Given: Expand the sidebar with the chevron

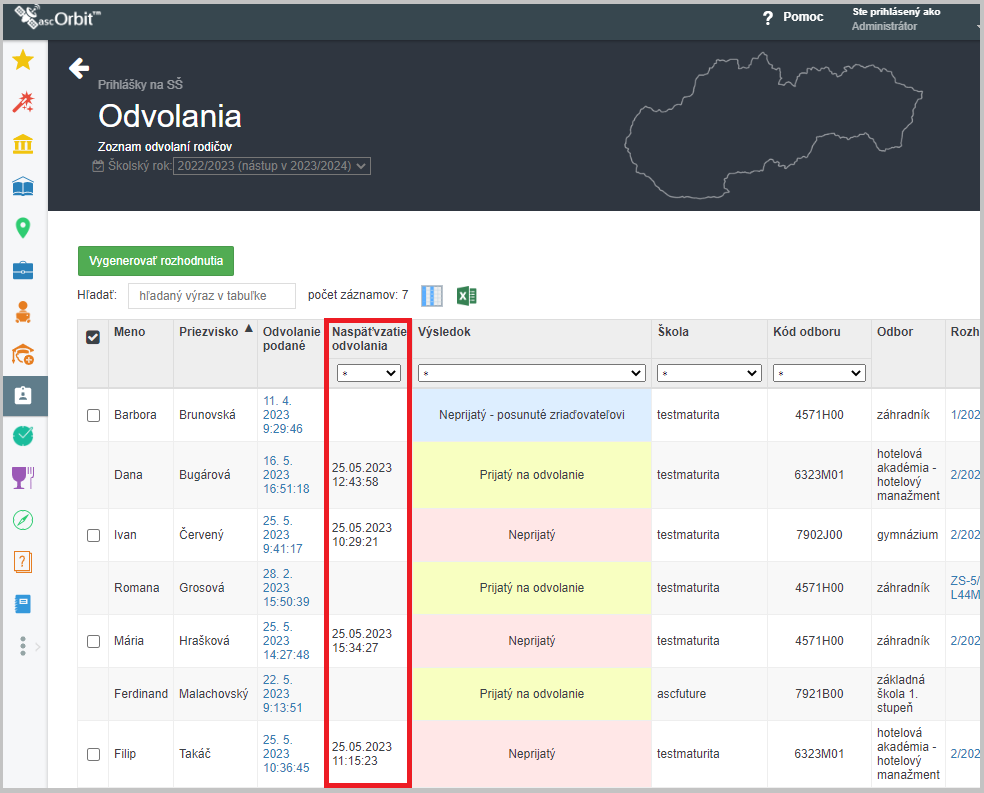Looking at the screenshot, I should click(38, 646).
